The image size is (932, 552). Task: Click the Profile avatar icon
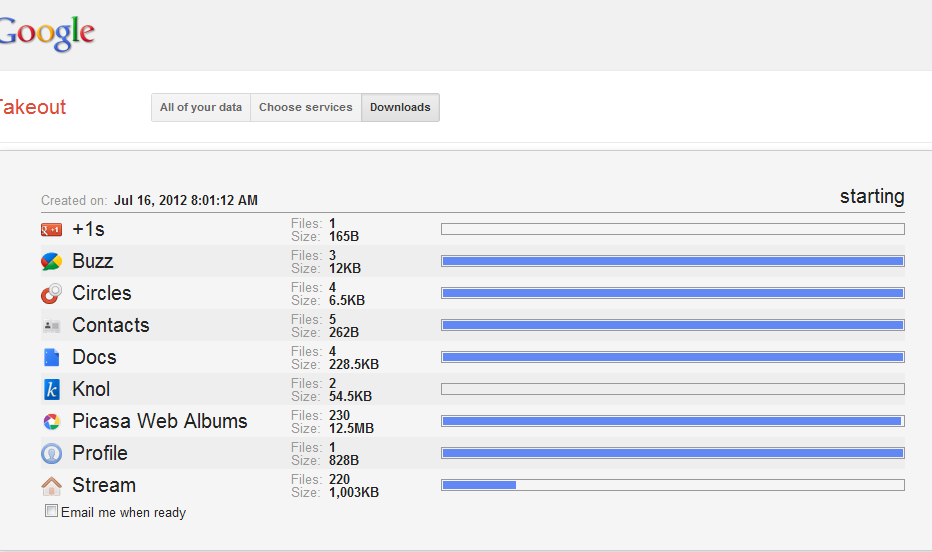tap(52, 454)
